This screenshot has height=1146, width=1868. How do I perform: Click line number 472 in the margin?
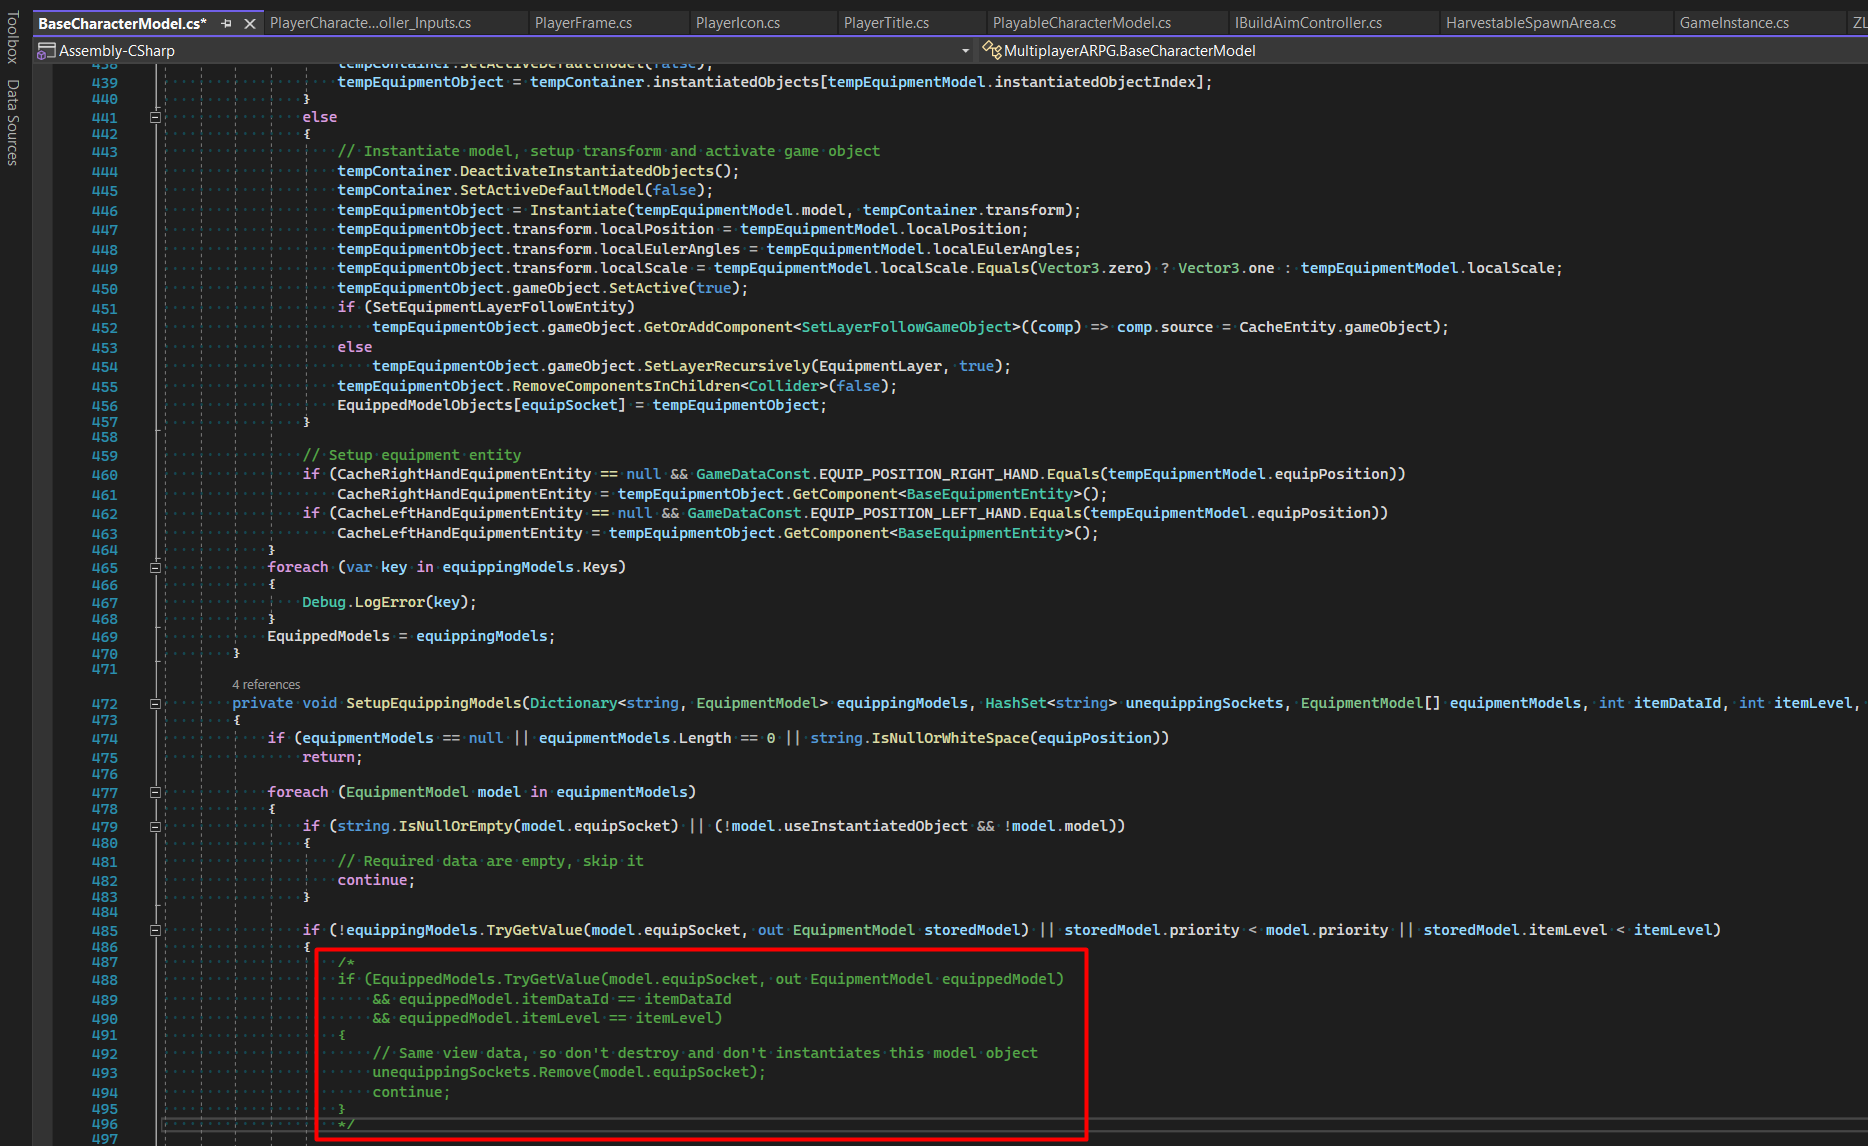103,703
